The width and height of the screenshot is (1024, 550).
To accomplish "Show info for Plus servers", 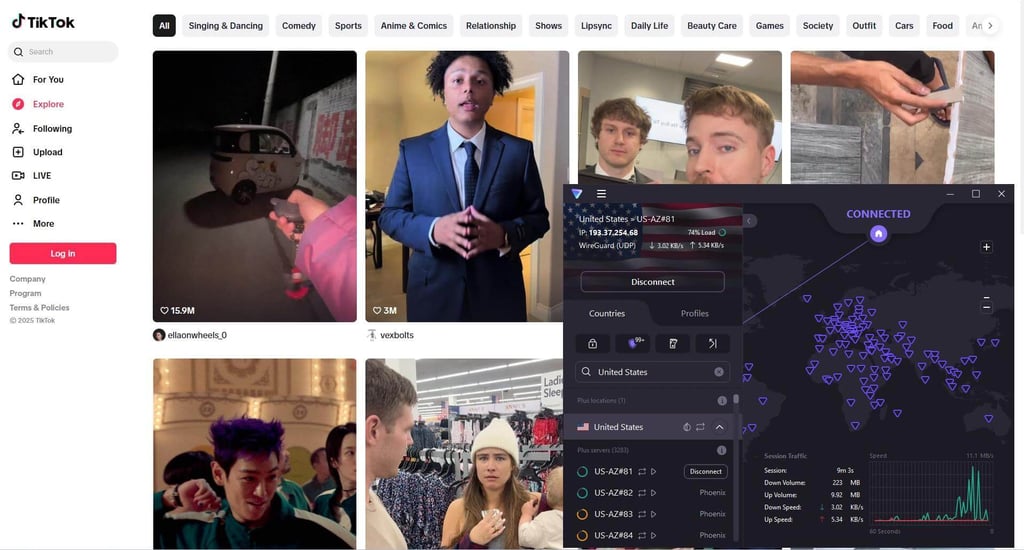I will coord(722,450).
